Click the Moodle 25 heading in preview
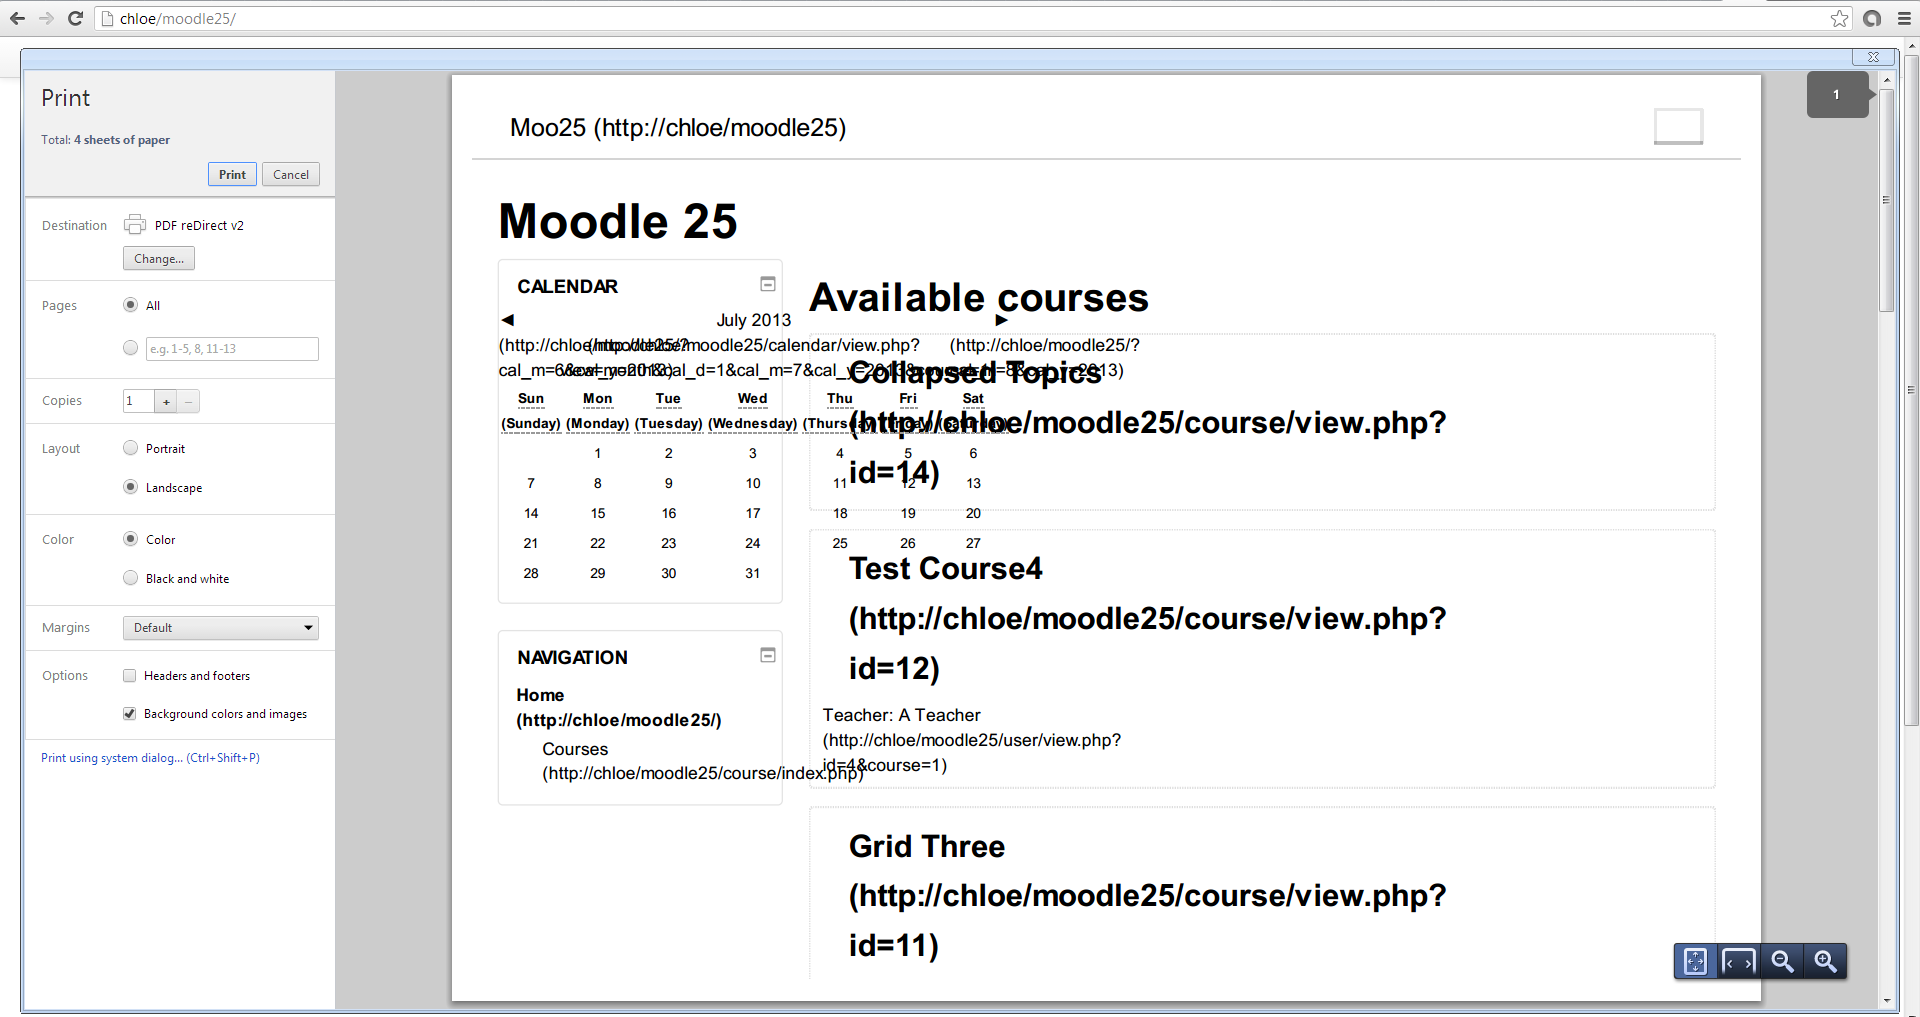Screen dimensions: 1920x1017 (618, 221)
